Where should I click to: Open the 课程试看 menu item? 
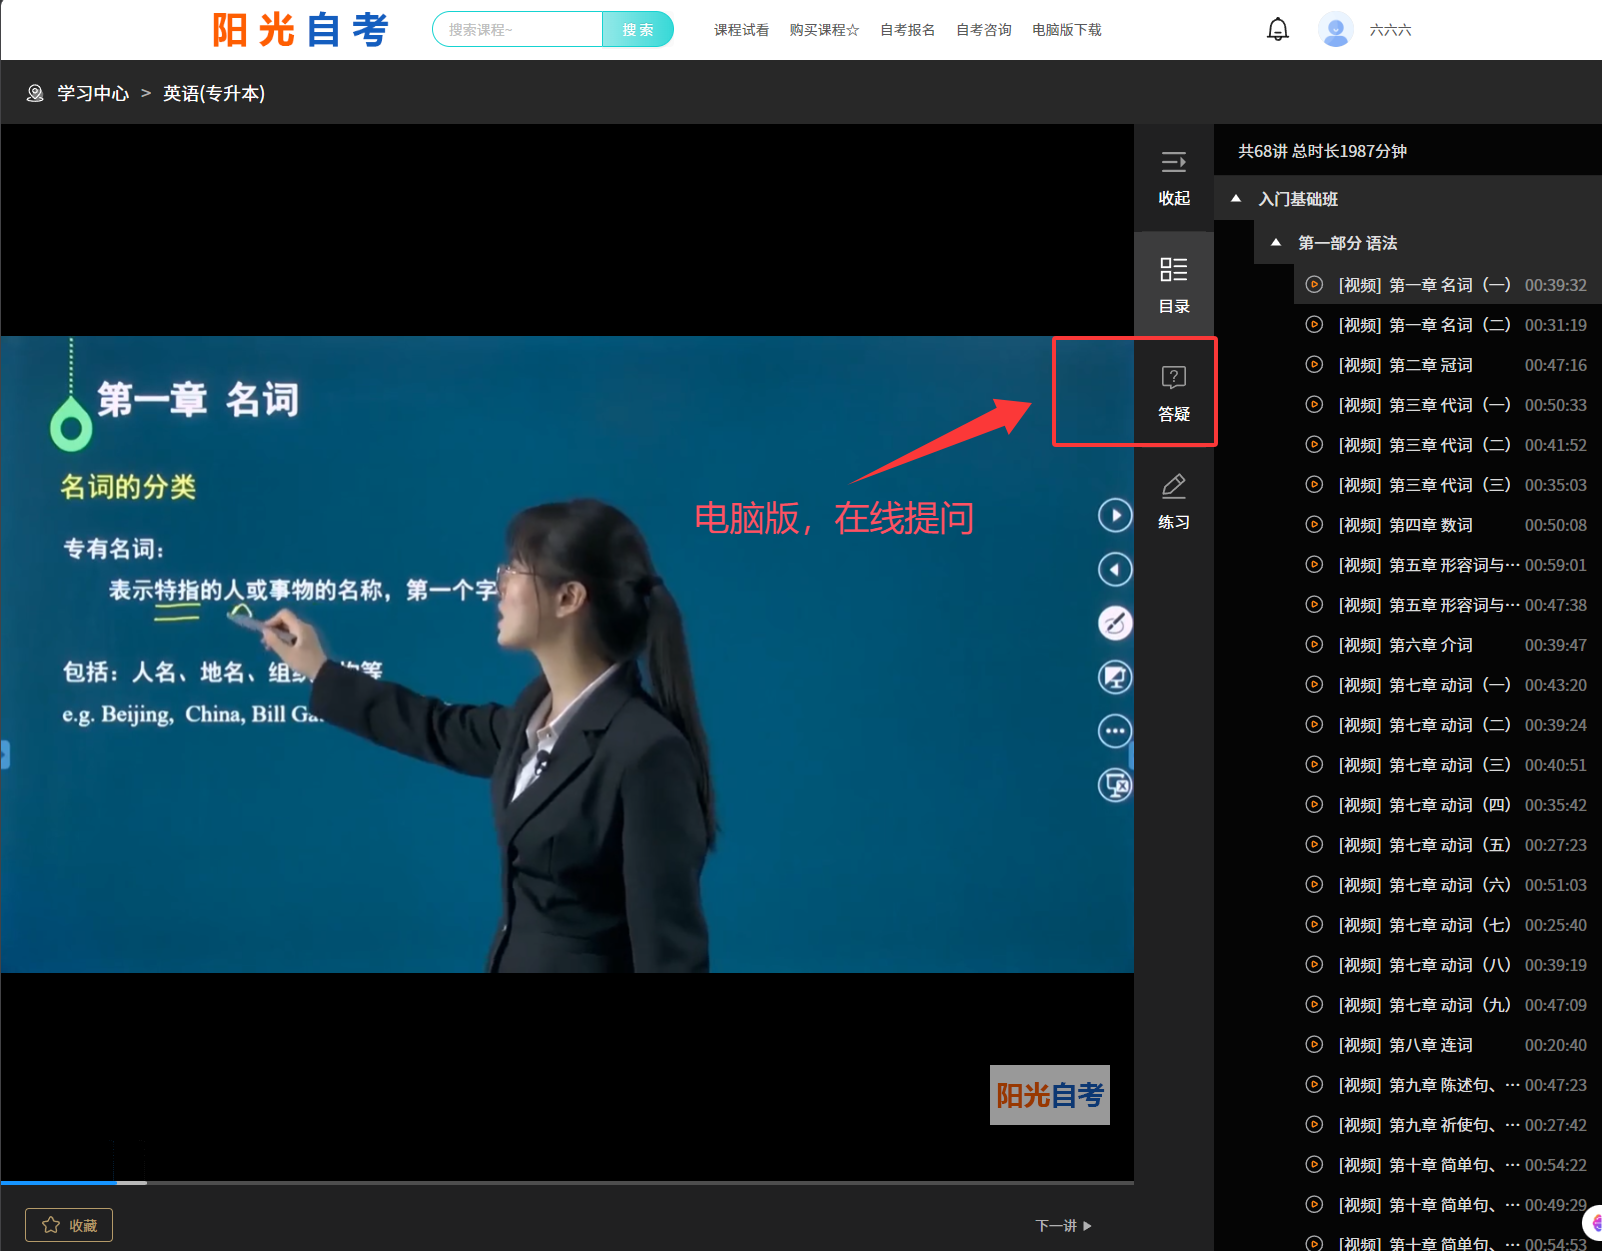click(741, 30)
